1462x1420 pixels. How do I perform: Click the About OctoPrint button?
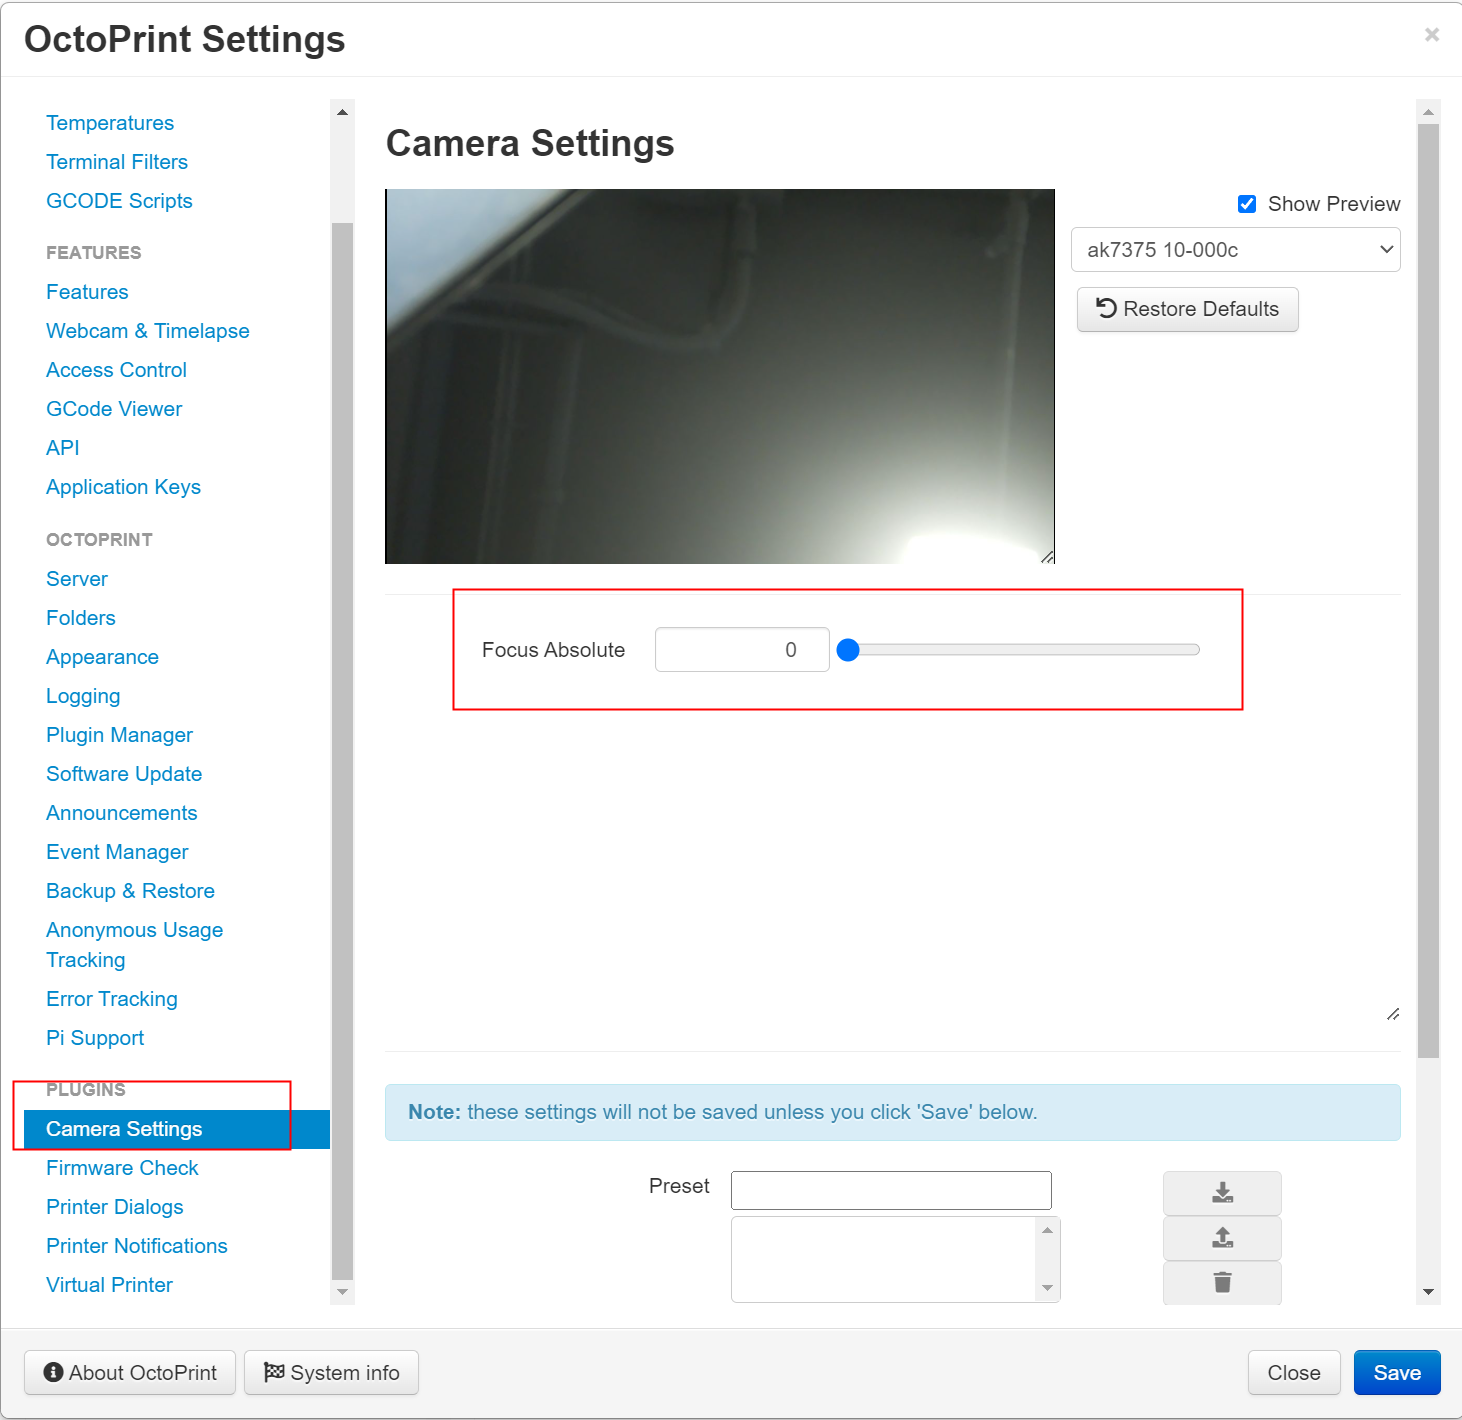pos(130,1373)
